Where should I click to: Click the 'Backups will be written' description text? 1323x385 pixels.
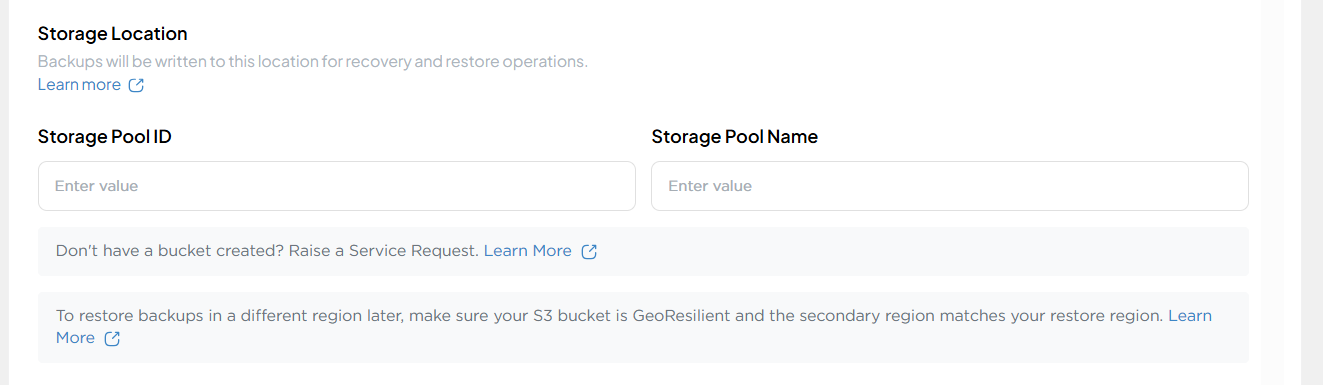313,61
